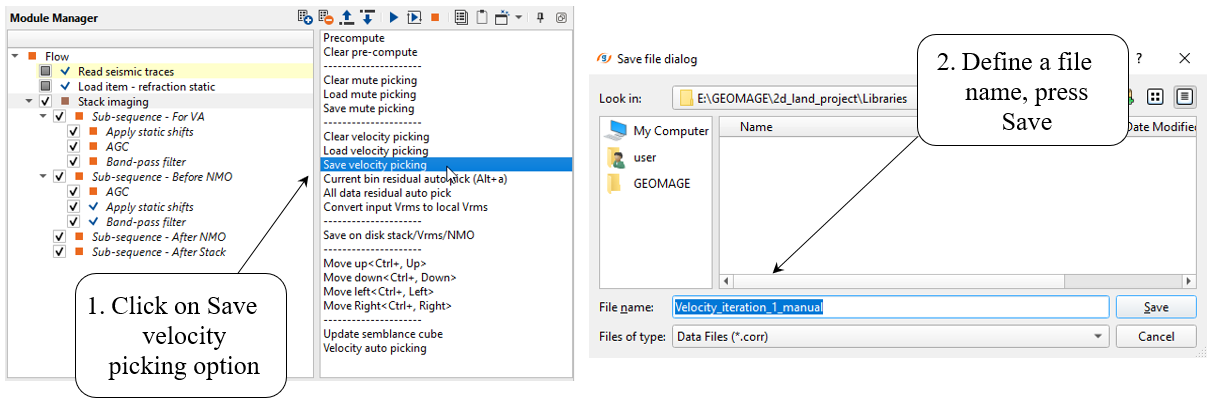
Task: Stop execution with the orange square icon
Action: 435,18
